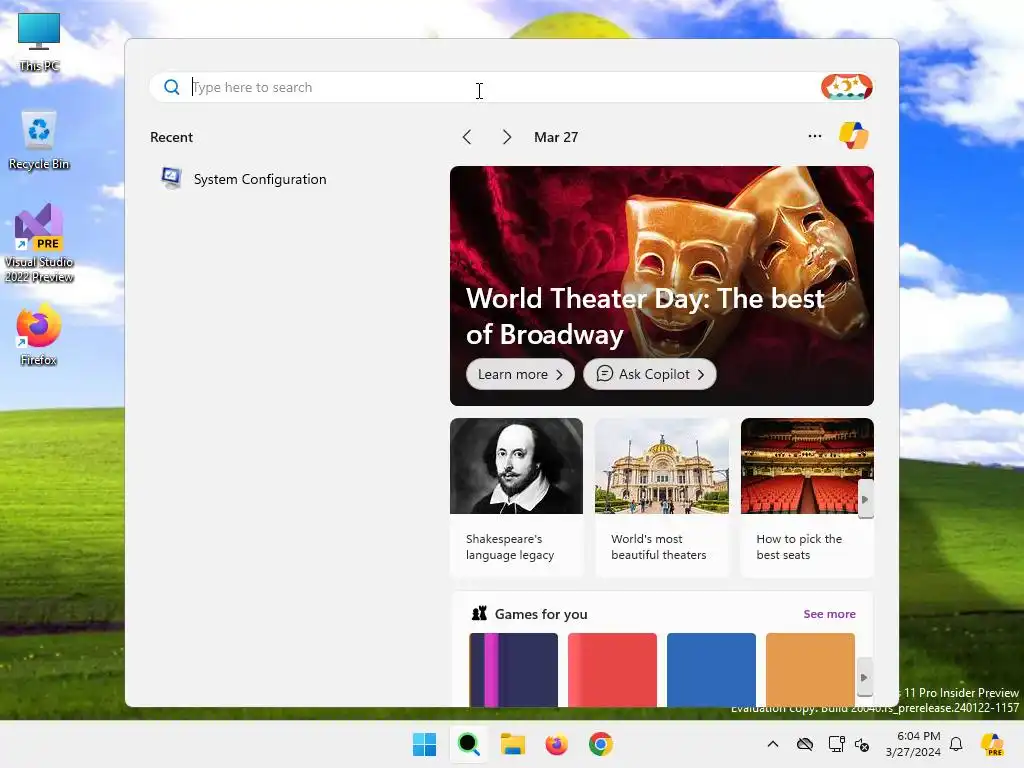Go to previous day's highlights
The height and width of the screenshot is (768, 1024).
(x=467, y=137)
